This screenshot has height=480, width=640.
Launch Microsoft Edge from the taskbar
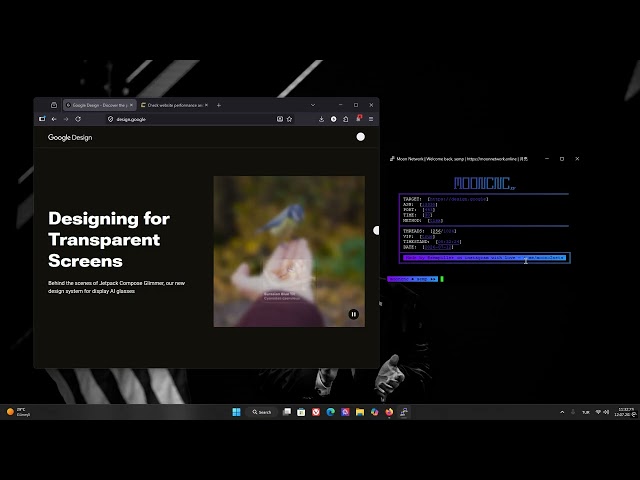[331, 412]
